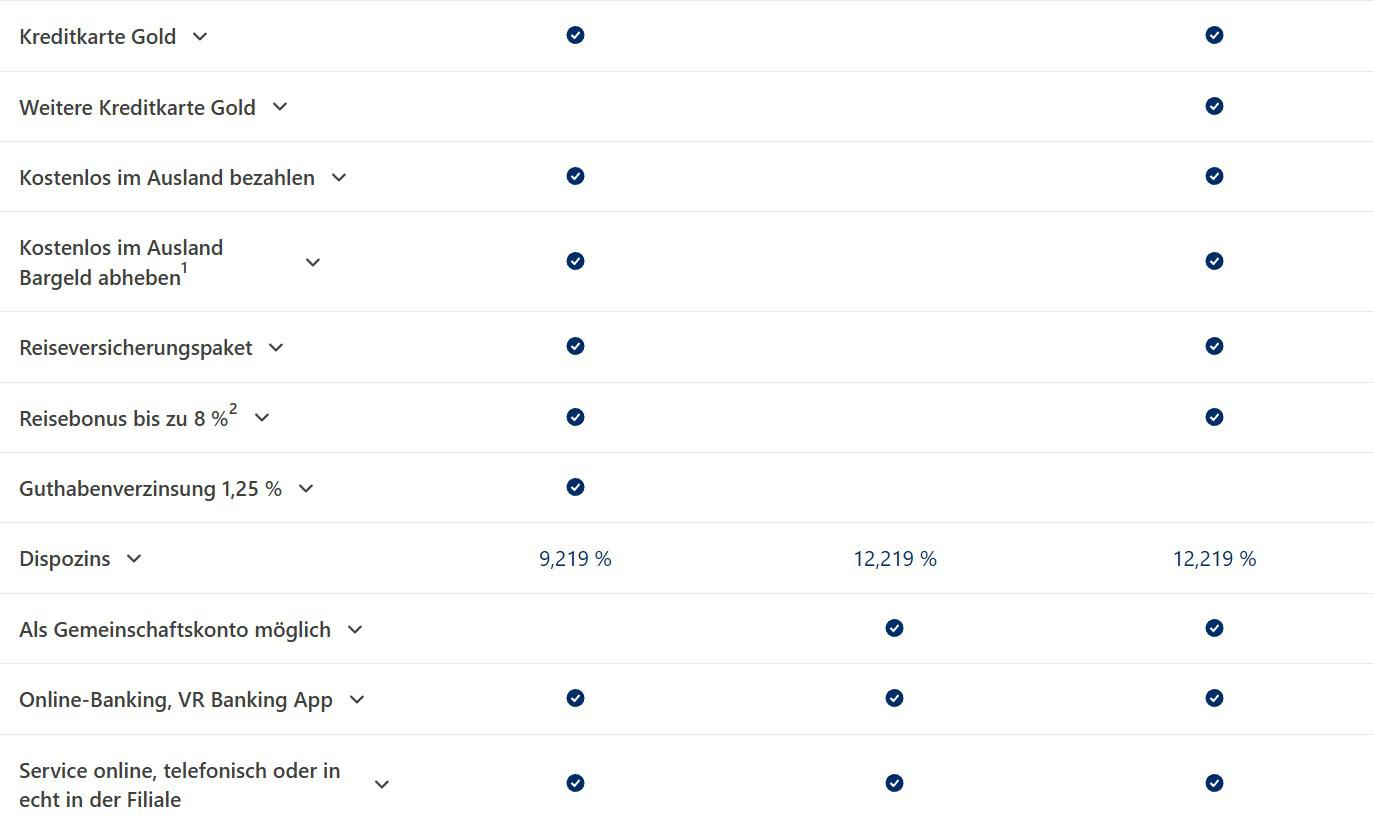This screenshot has height=831, width=1374.
Task: Click the Reiseversicherungspaket label text
Action: (x=136, y=348)
